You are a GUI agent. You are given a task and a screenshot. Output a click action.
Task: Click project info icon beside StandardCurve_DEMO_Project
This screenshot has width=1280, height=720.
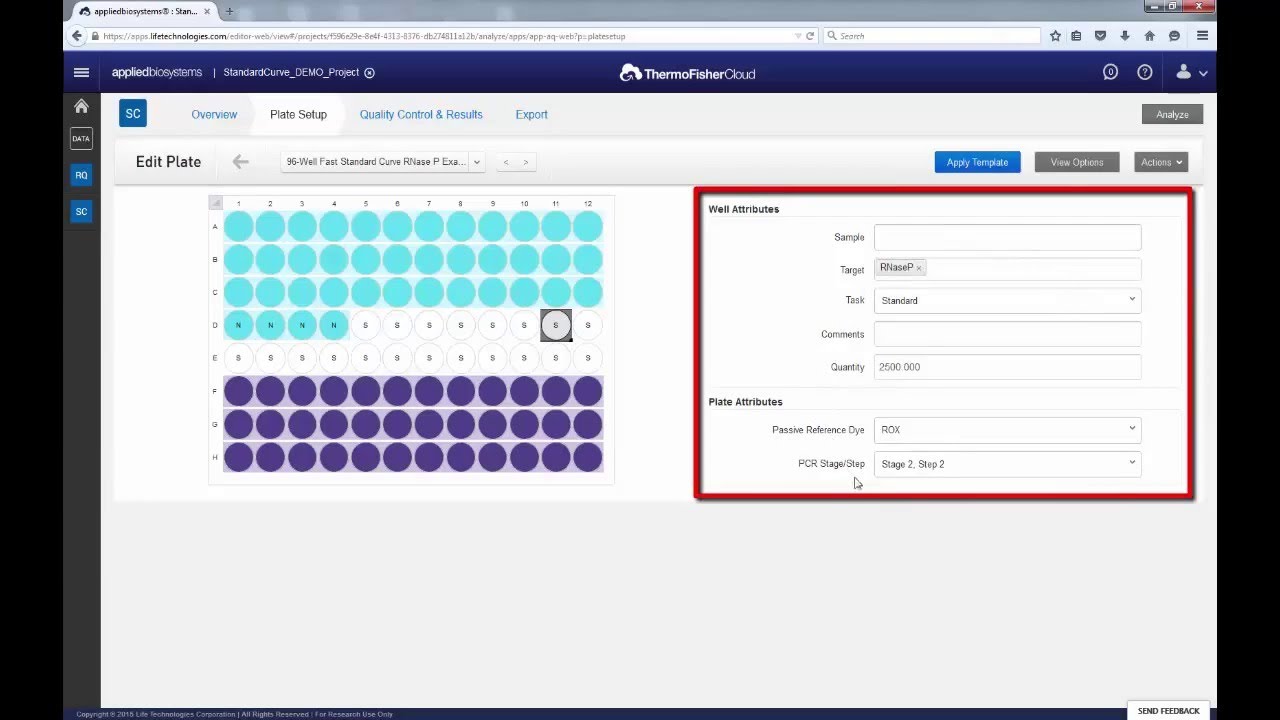coord(369,73)
